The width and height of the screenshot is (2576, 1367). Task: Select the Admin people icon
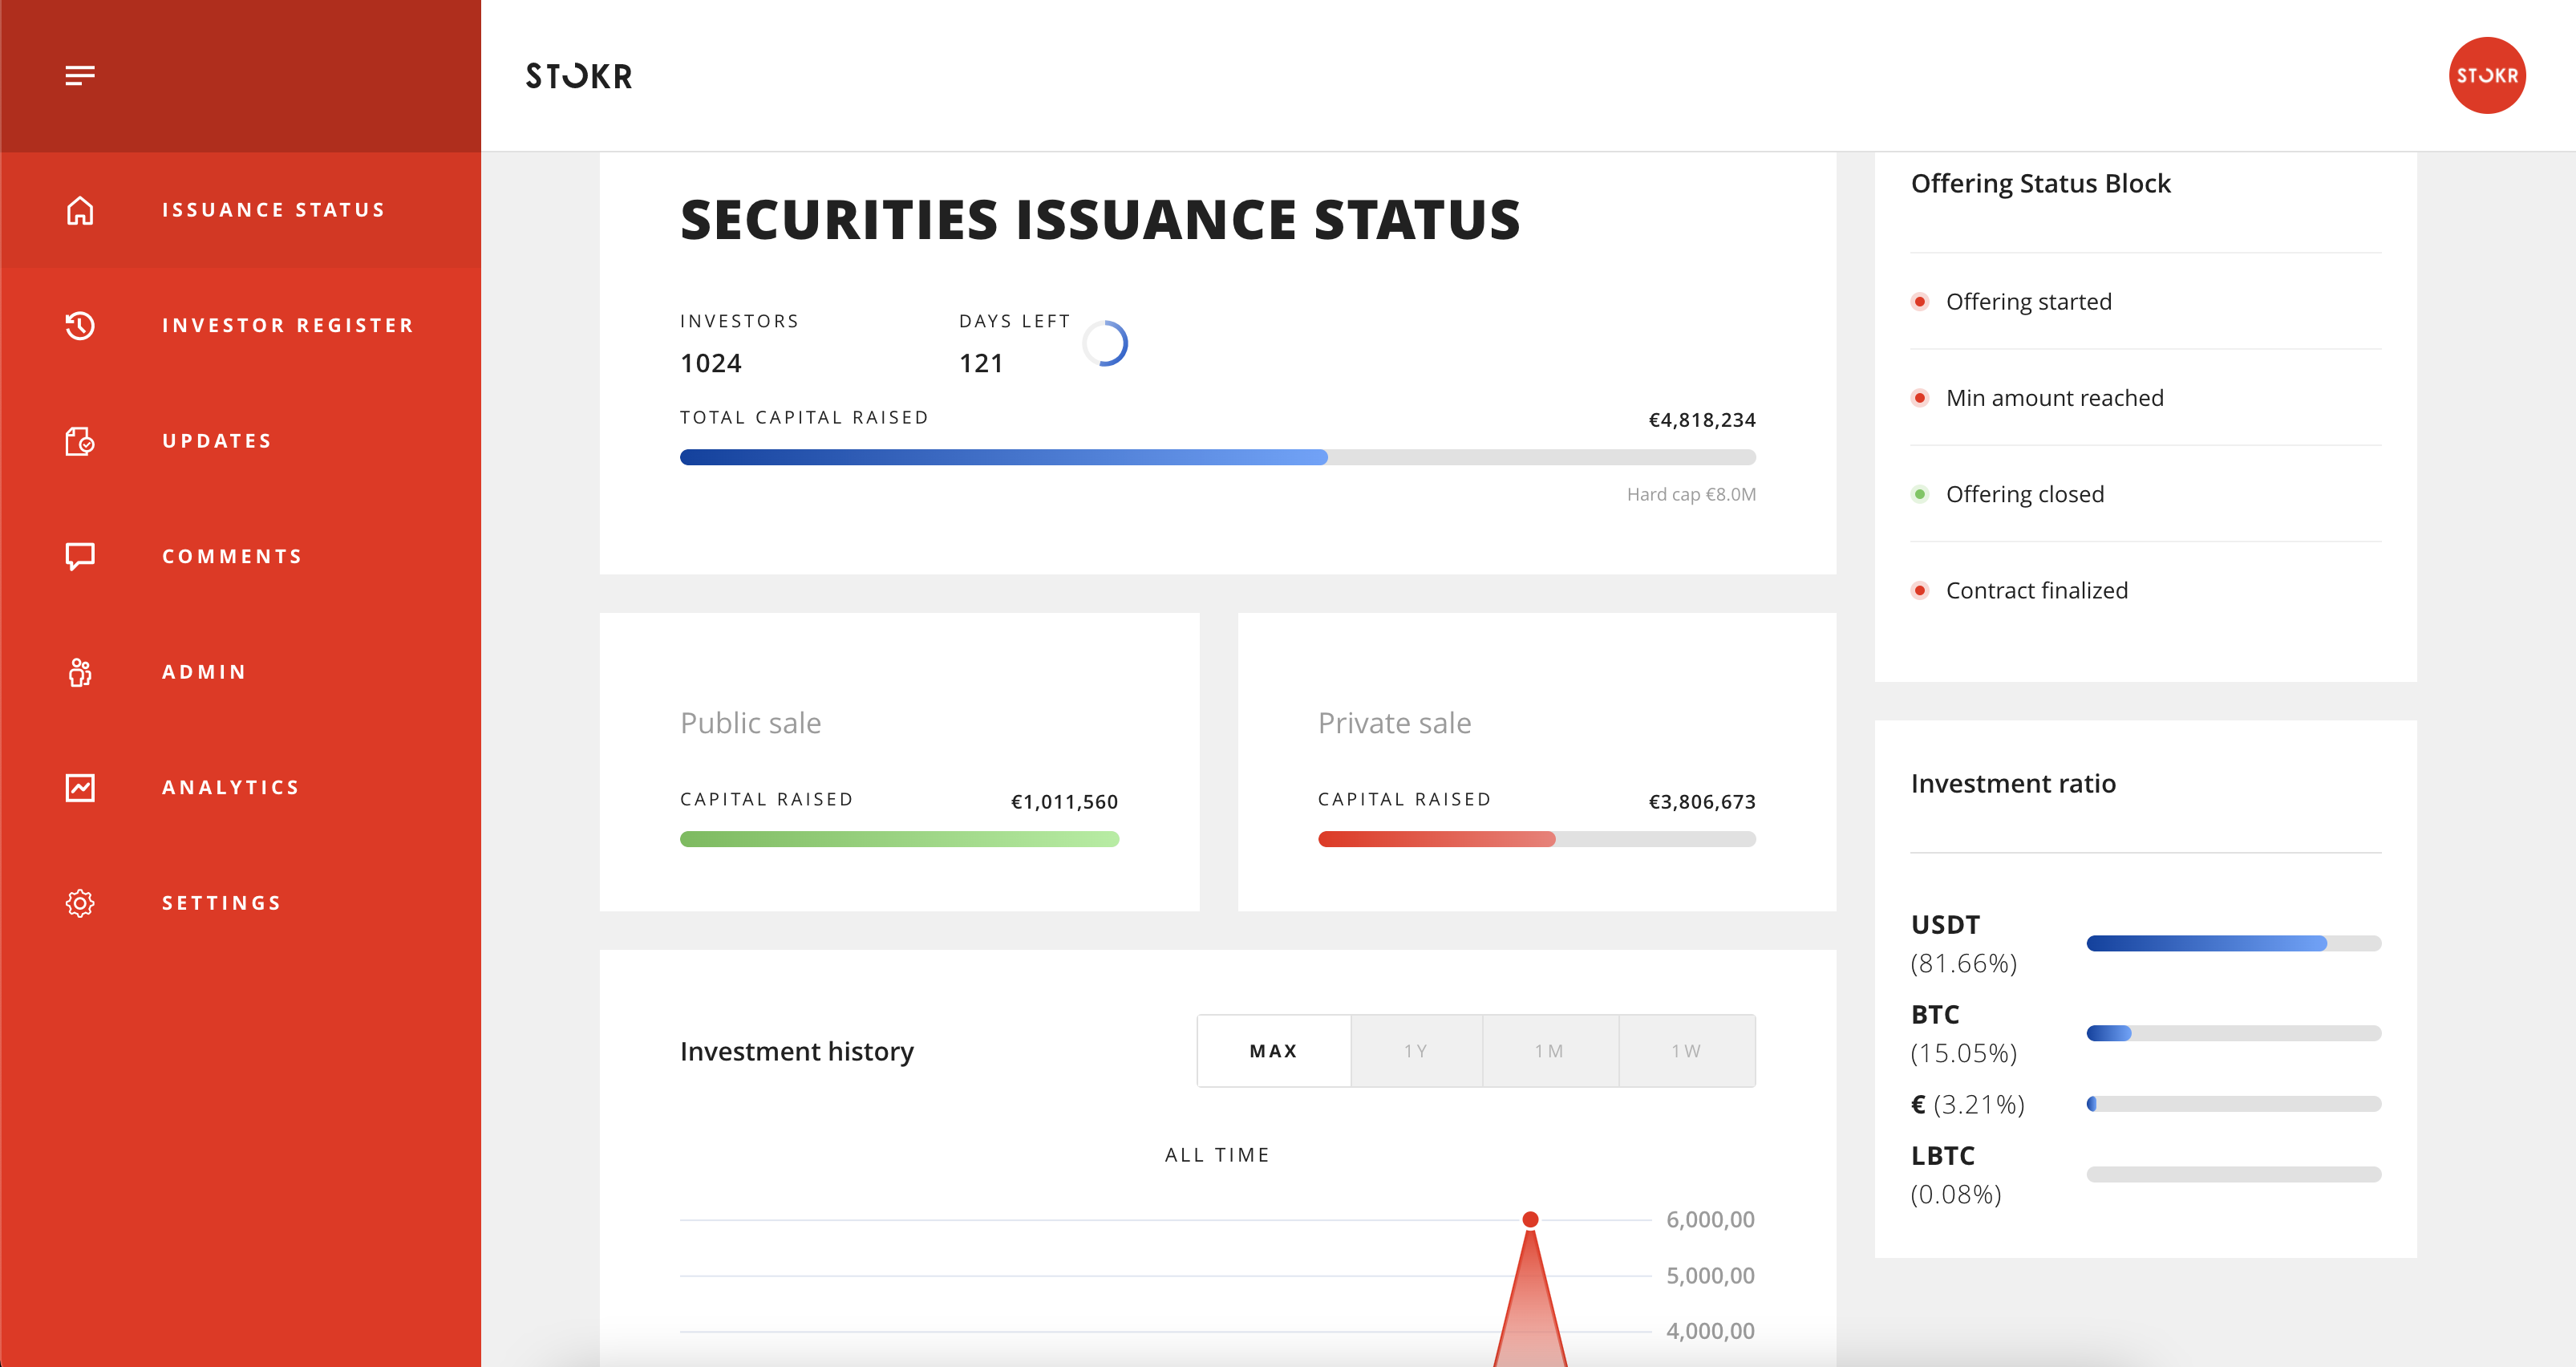80,672
